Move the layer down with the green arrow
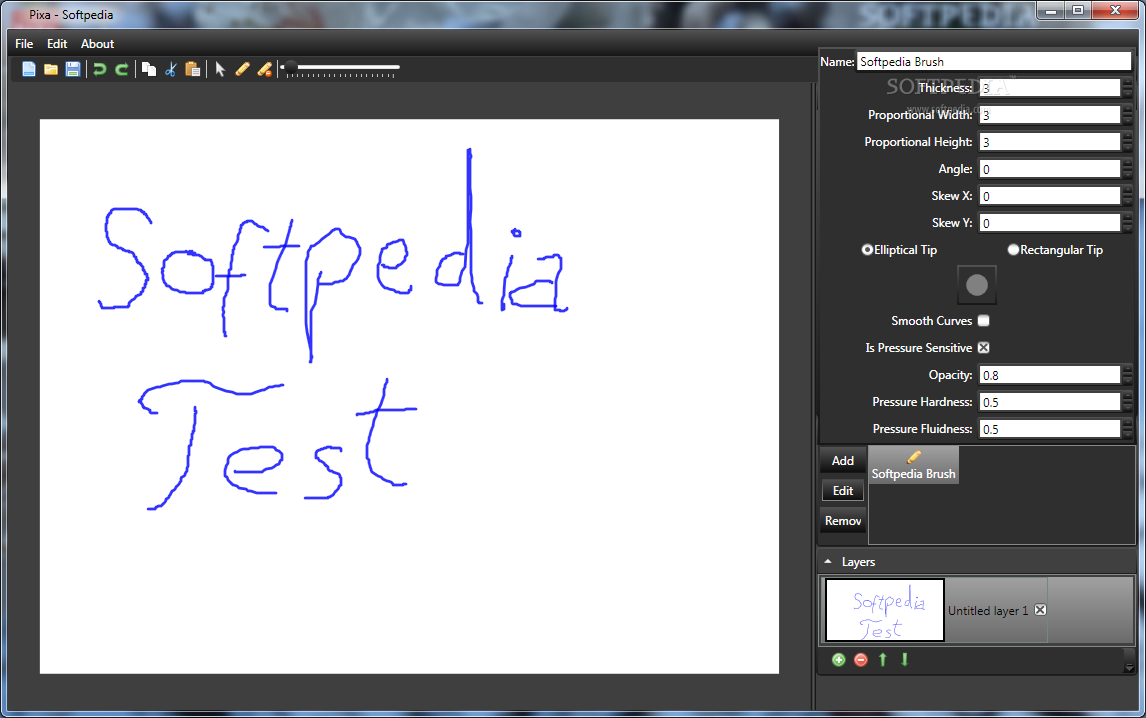Screen dimensions: 1146x718 (x=904, y=660)
